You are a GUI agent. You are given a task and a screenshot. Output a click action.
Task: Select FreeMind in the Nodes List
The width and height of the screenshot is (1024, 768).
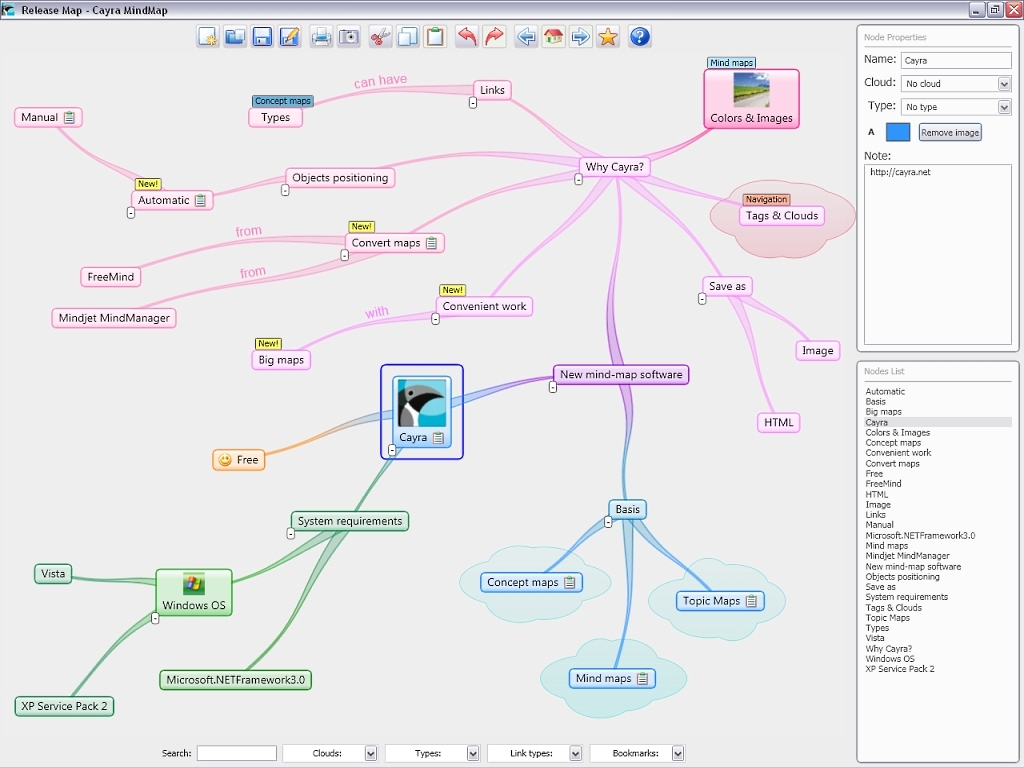pyautogui.click(x=883, y=484)
